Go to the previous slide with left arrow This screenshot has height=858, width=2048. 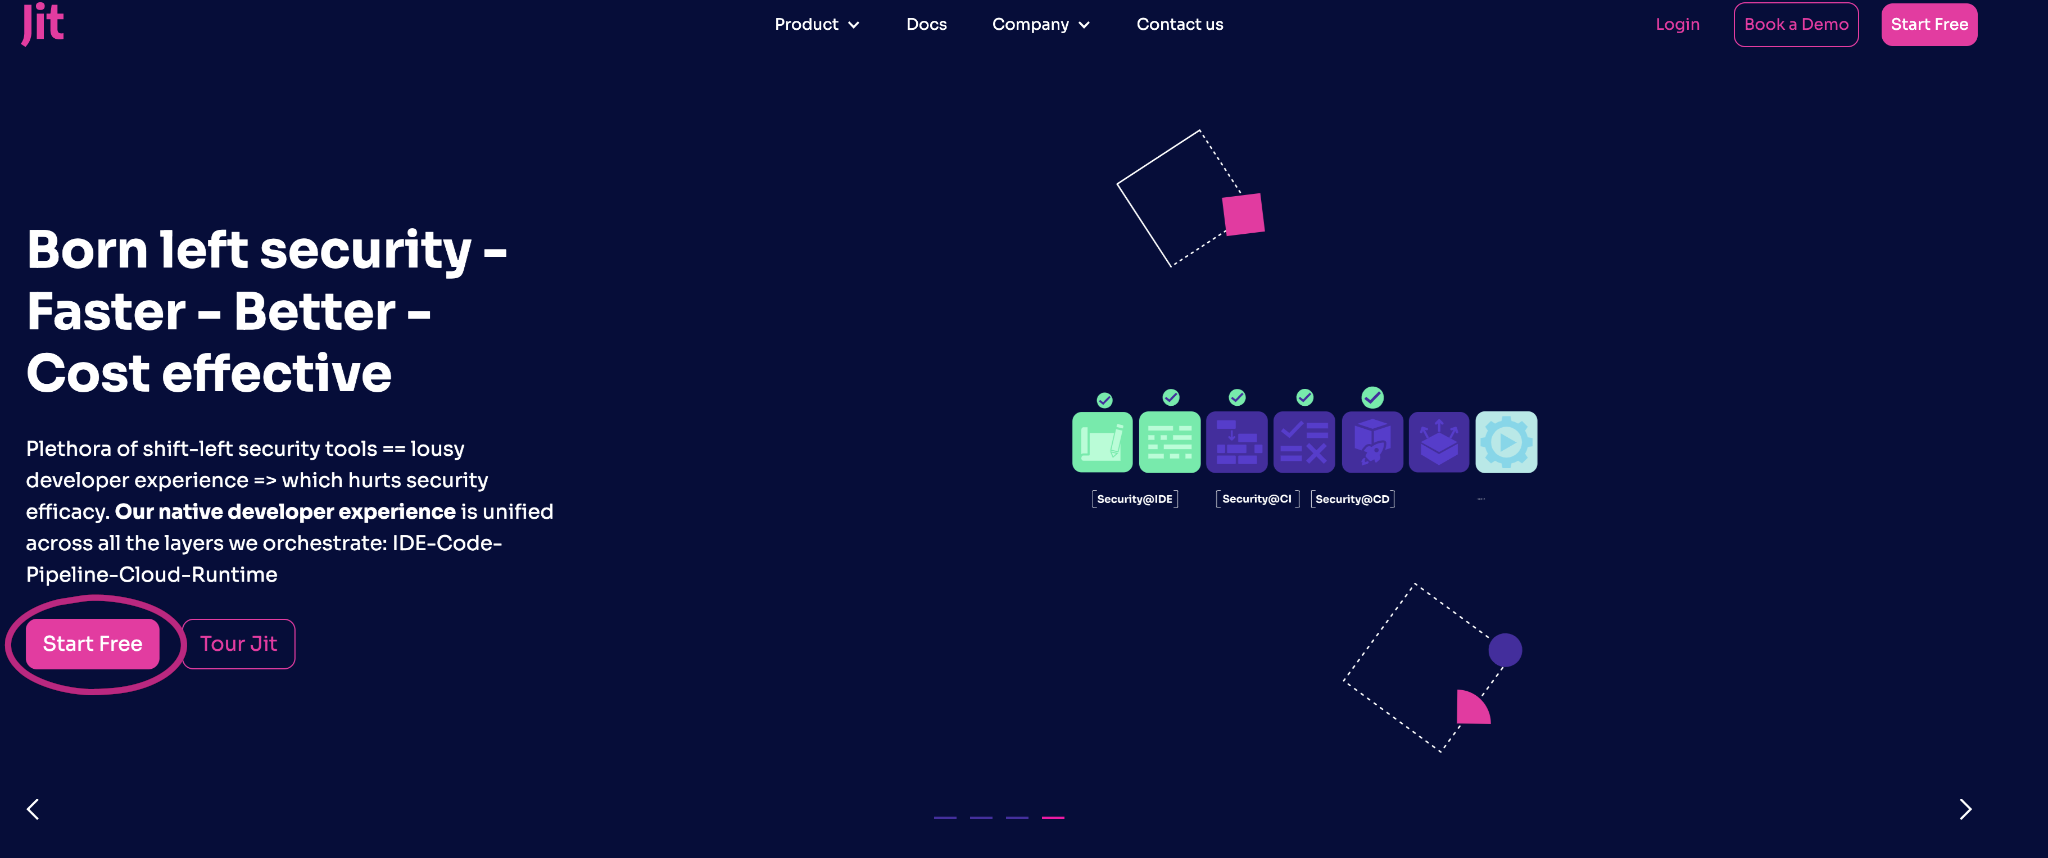point(33,809)
